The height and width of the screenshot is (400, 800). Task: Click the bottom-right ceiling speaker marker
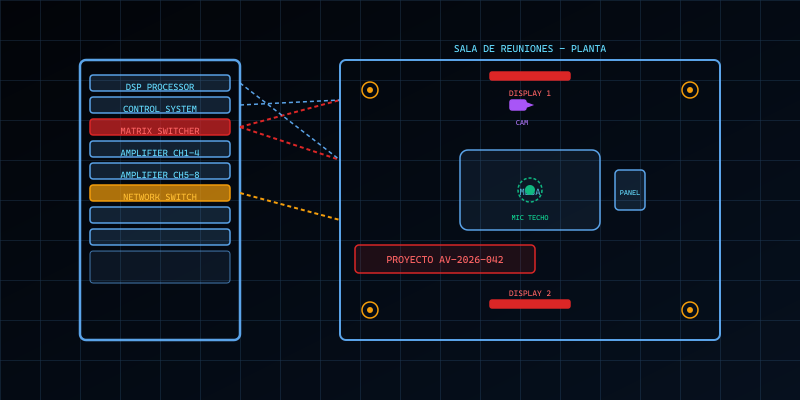(690, 310)
